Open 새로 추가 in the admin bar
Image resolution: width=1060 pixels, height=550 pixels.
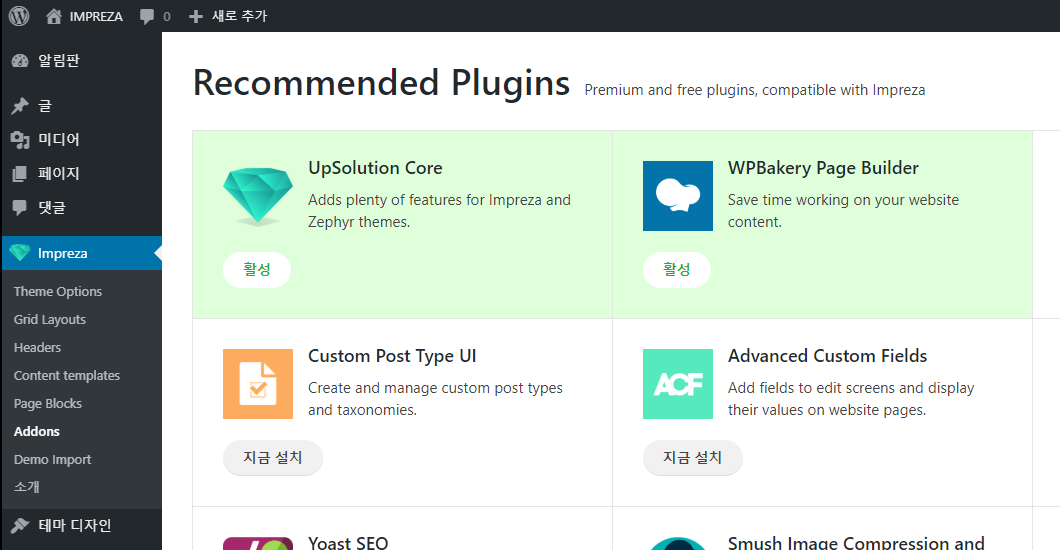(x=228, y=16)
